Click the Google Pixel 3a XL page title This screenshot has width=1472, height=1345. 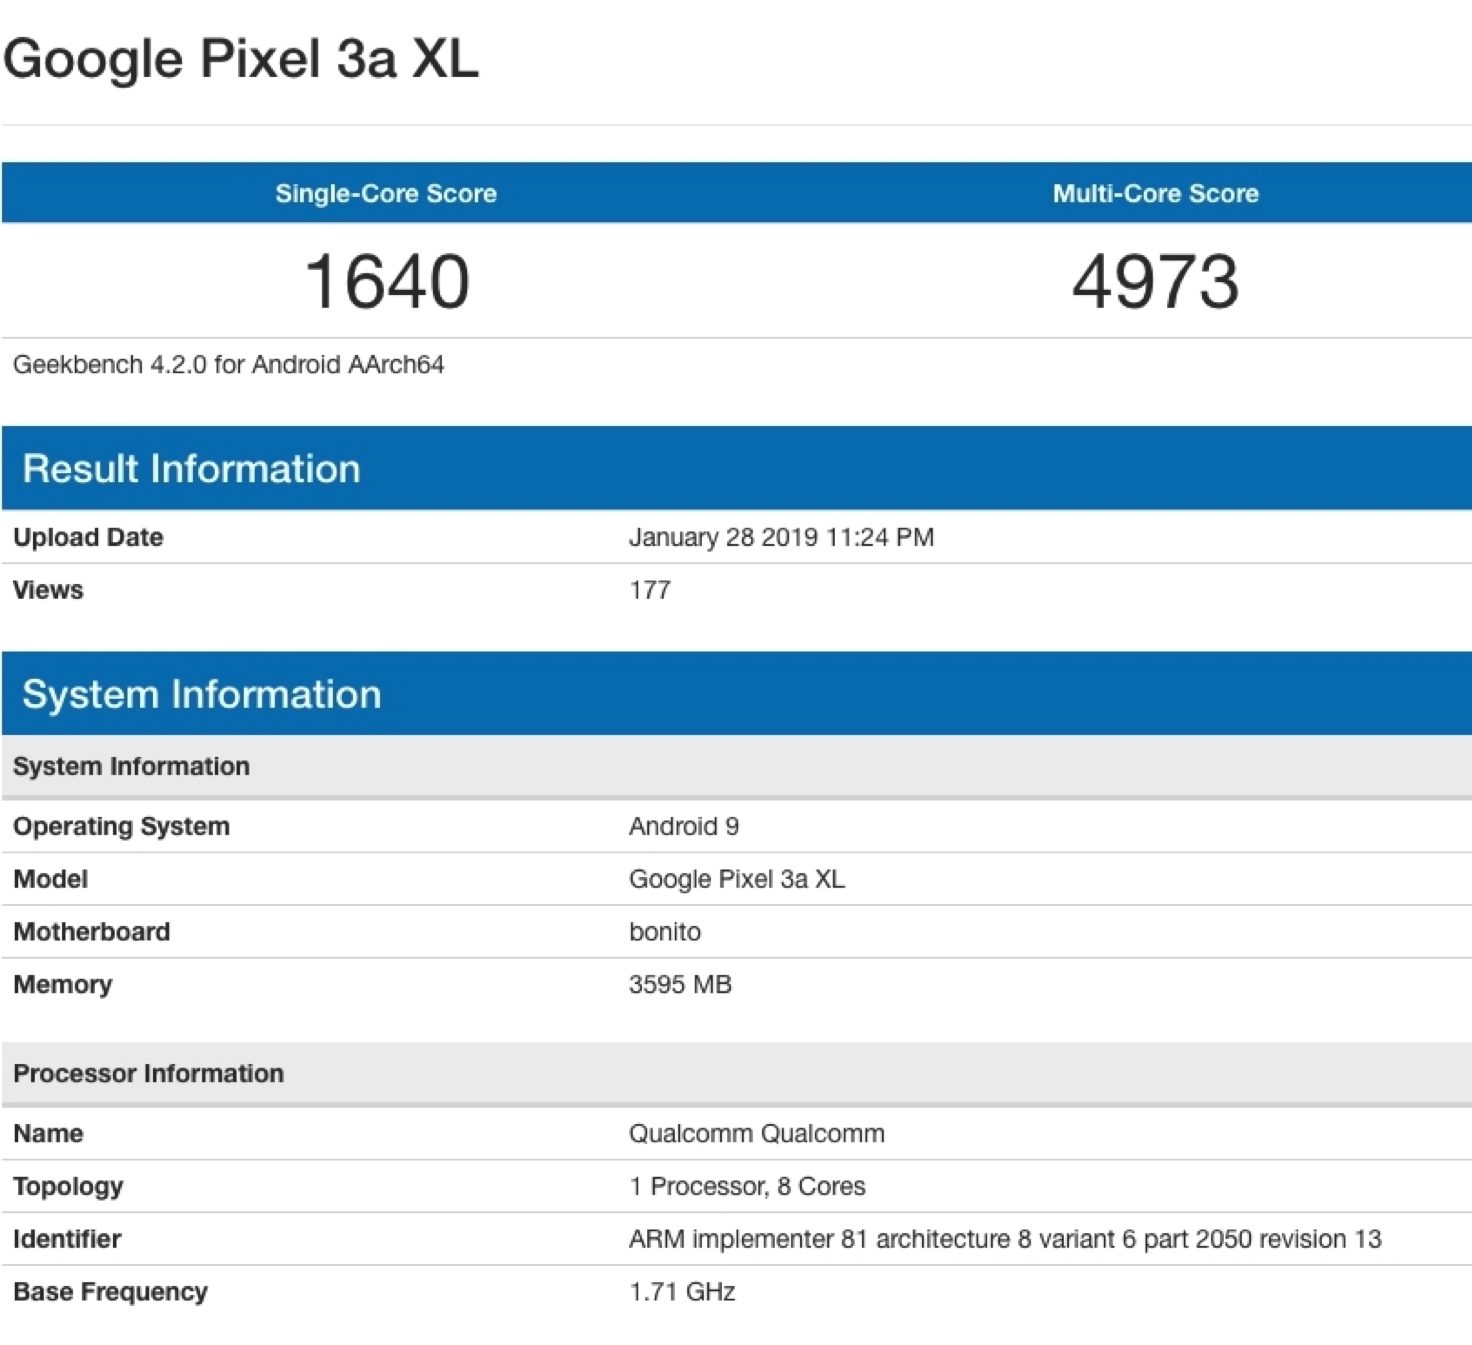coord(241,59)
